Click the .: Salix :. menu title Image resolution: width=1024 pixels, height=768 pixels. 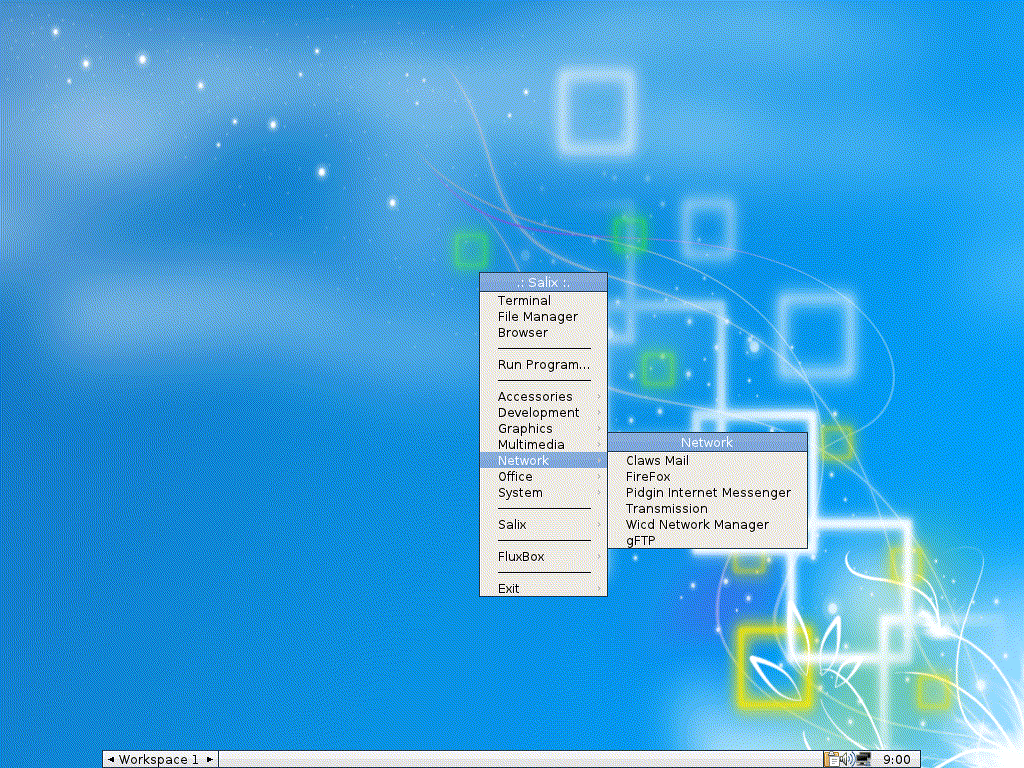pos(543,282)
